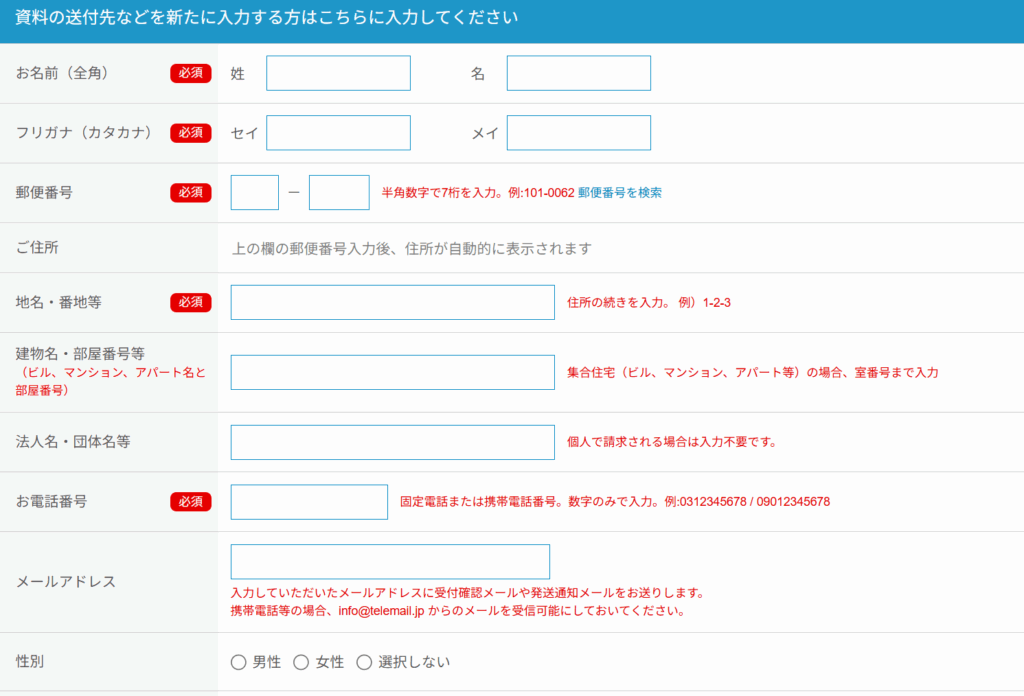The image size is (1024, 696).
Task: Click the 地名・番地等 address detail field
Action: pos(392,302)
